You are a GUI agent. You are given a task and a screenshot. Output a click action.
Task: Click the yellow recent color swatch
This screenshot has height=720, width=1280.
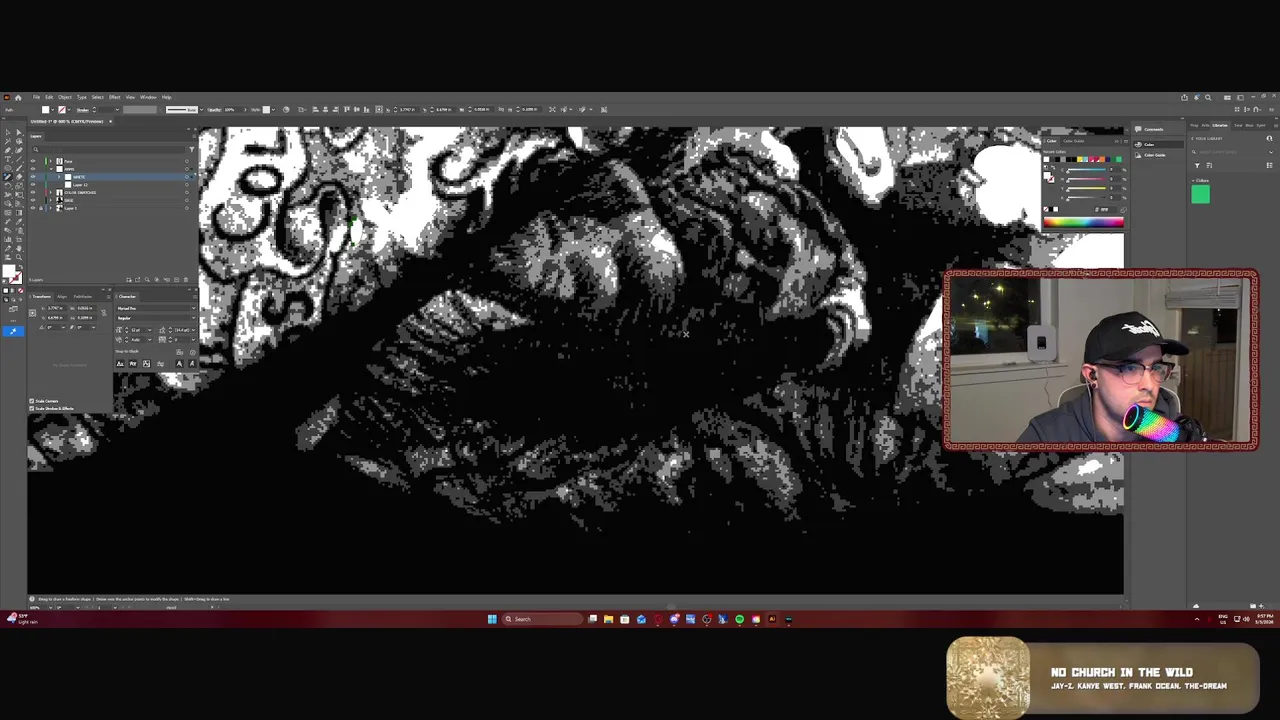click(1080, 159)
